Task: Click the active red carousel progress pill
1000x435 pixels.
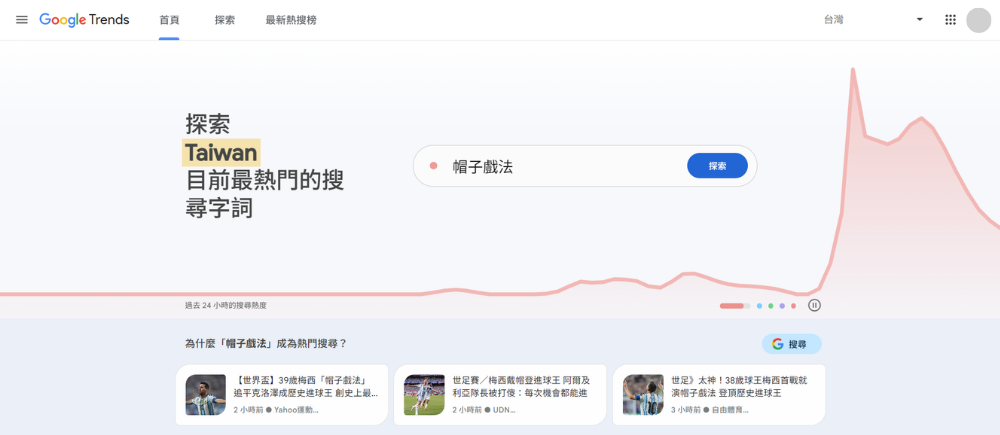Action: (x=735, y=306)
